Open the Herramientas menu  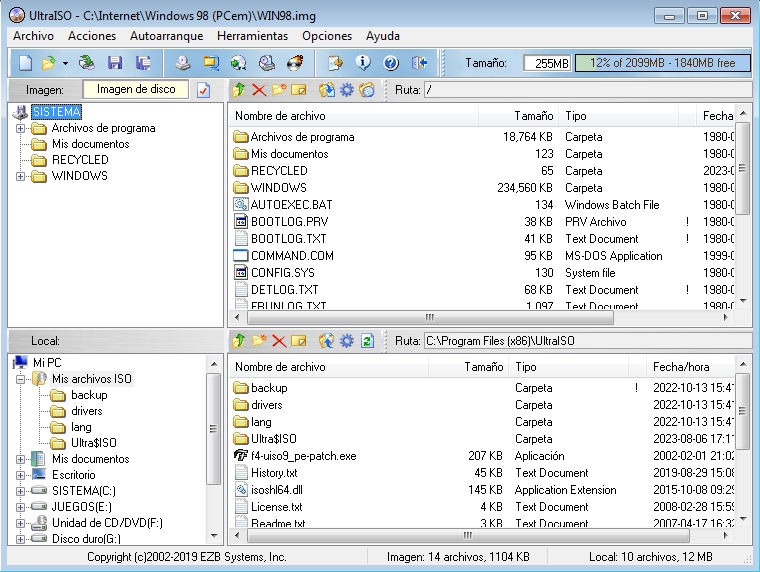click(253, 36)
